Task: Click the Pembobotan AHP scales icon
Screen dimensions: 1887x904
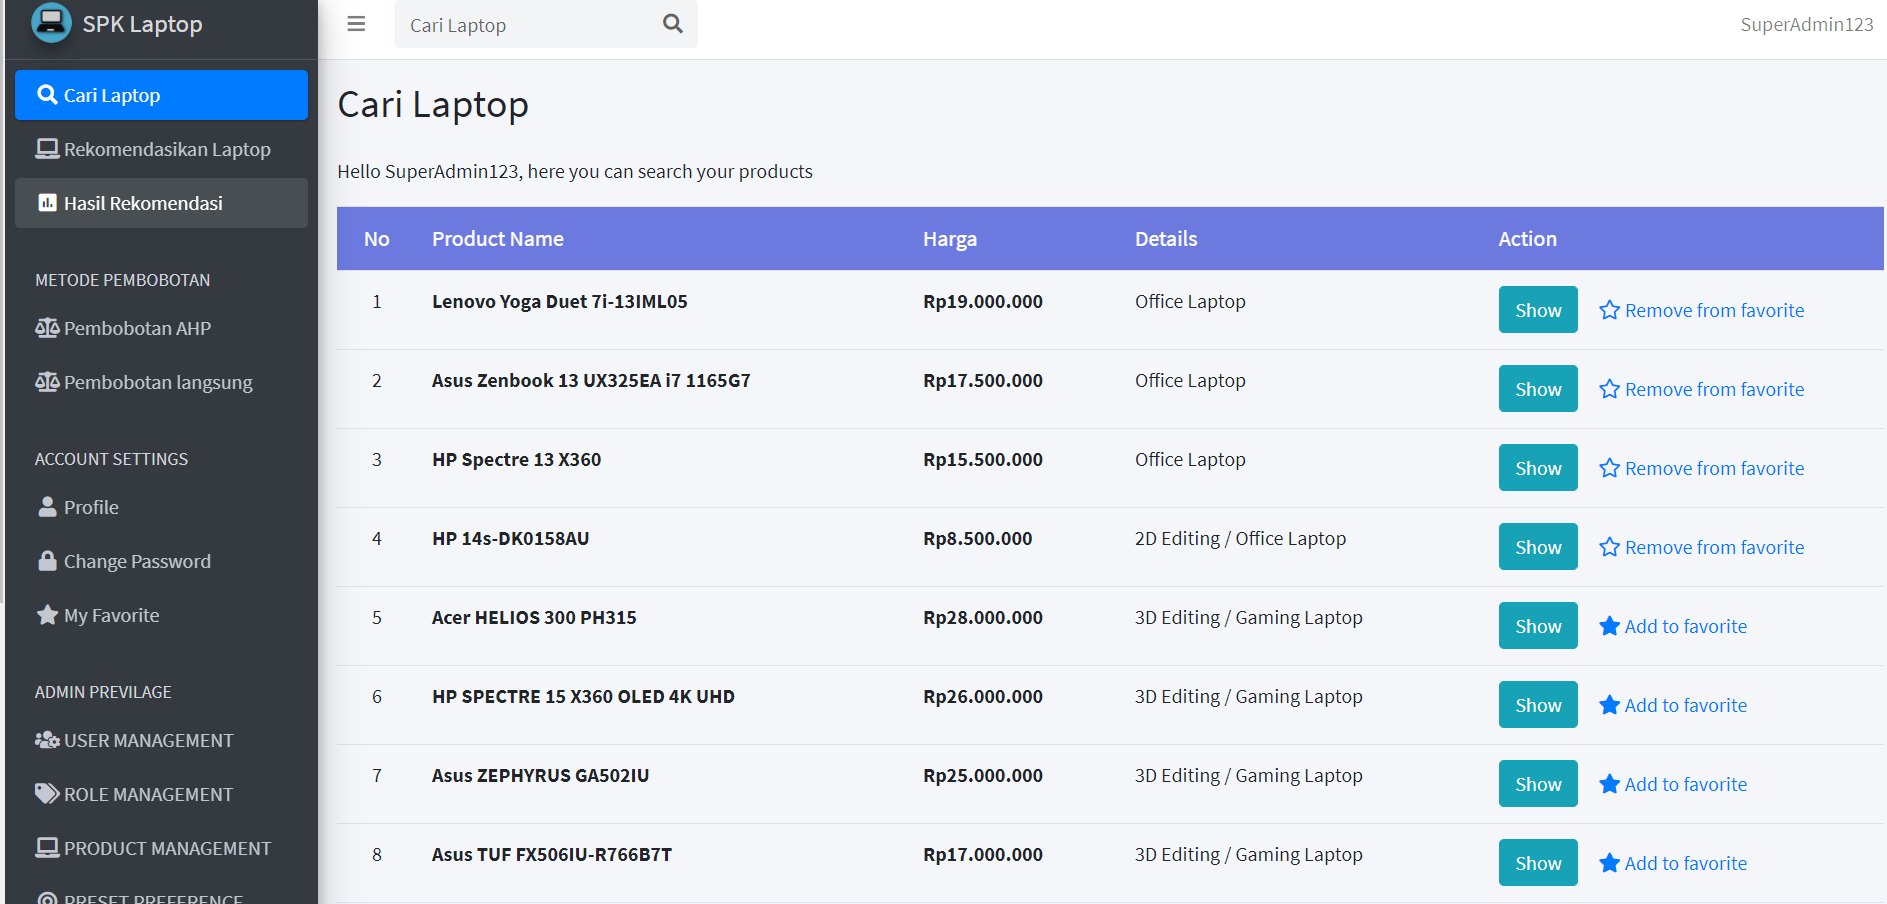Action: click(x=47, y=328)
